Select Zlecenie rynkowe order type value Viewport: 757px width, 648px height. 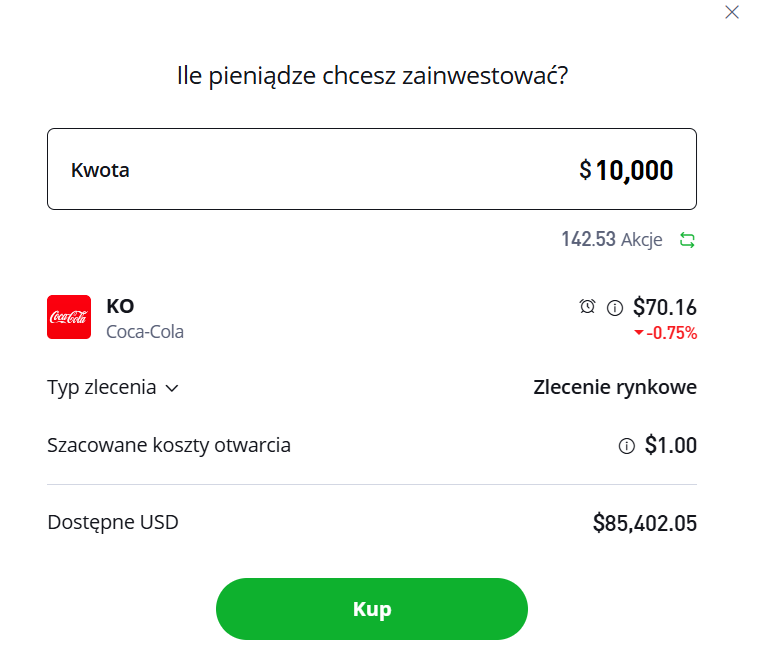click(x=615, y=387)
